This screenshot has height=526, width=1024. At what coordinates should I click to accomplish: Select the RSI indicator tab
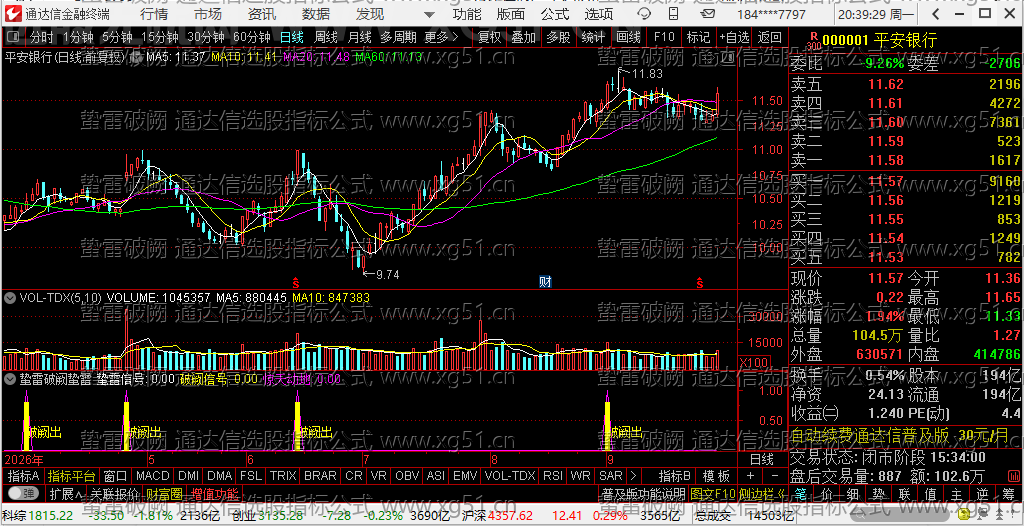[552, 475]
